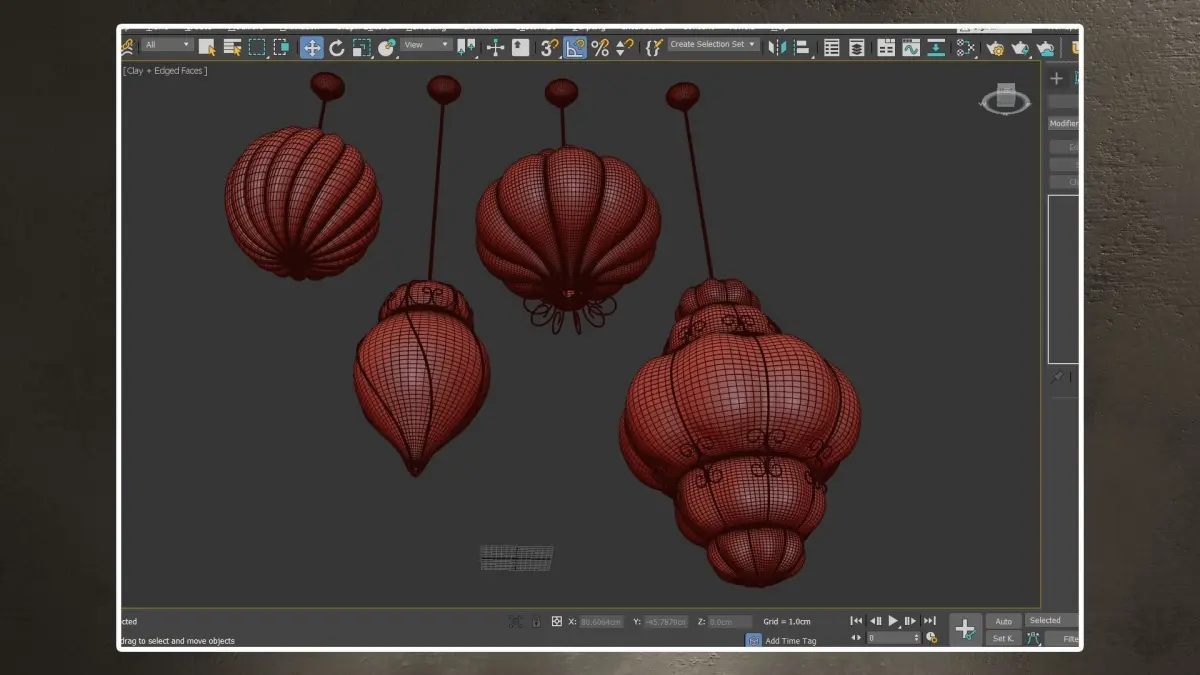The height and width of the screenshot is (675, 1200).
Task: Step to the previous frame
Action: (875, 621)
